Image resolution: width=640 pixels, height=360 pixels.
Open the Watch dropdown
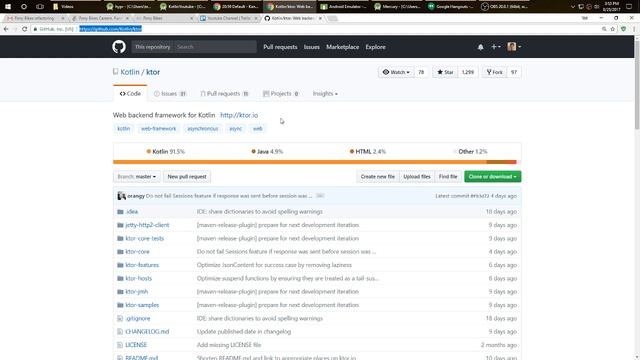(396, 72)
